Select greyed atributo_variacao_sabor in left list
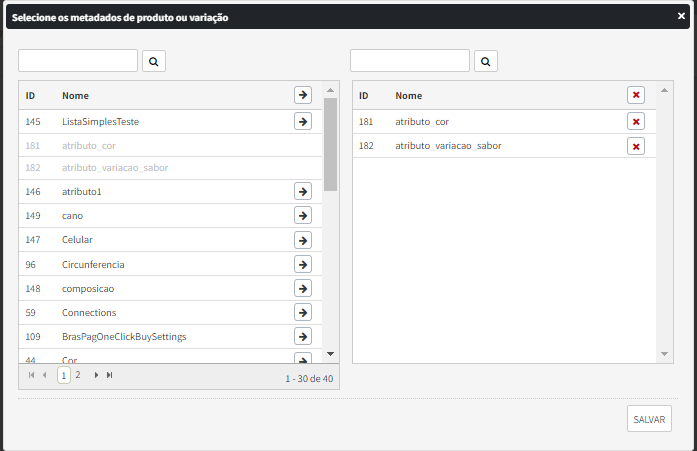Viewport: 697px width, 451px height. [115, 168]
